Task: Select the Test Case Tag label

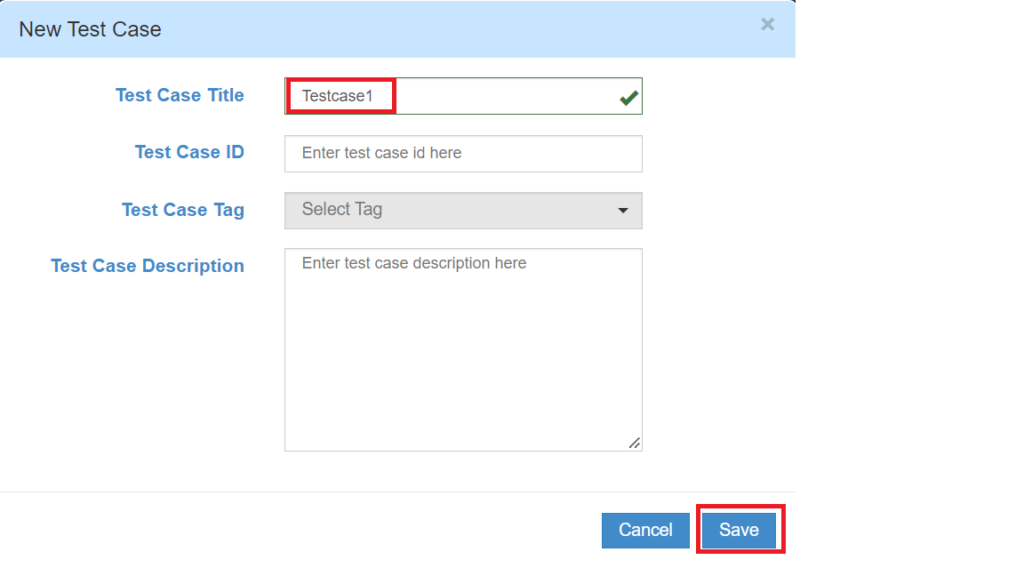Action: click(183, 209)
